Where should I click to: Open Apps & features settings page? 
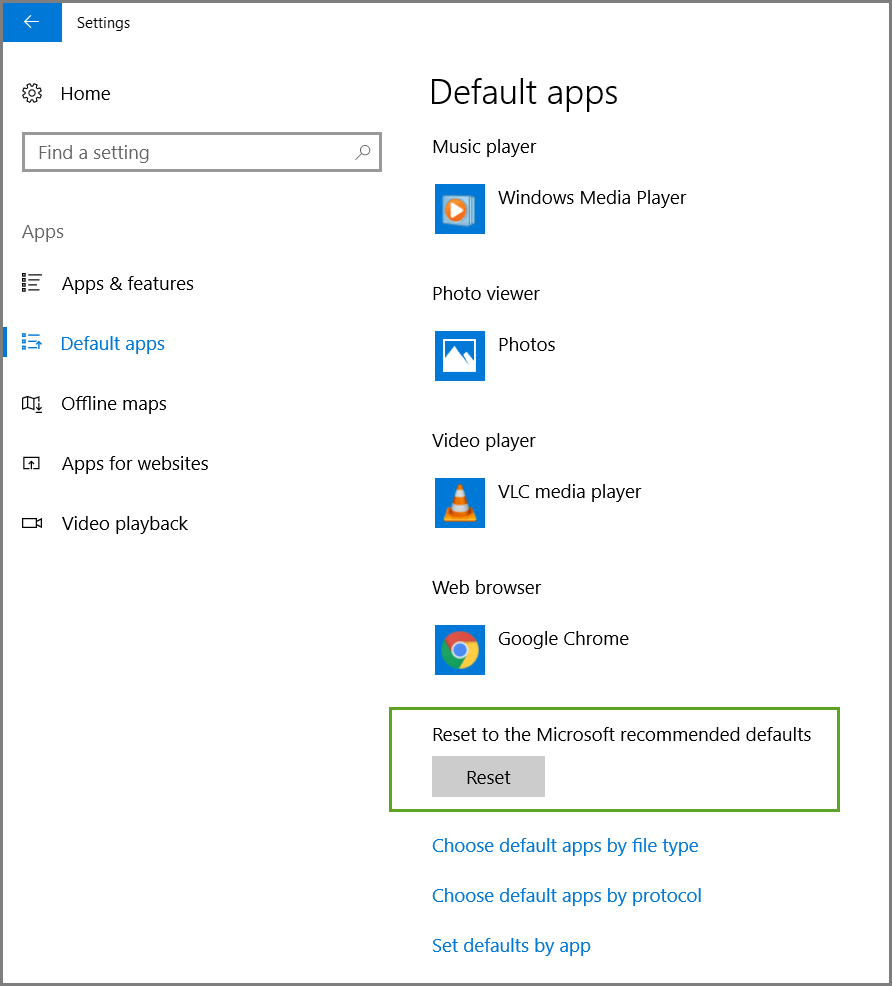point(127,284)
